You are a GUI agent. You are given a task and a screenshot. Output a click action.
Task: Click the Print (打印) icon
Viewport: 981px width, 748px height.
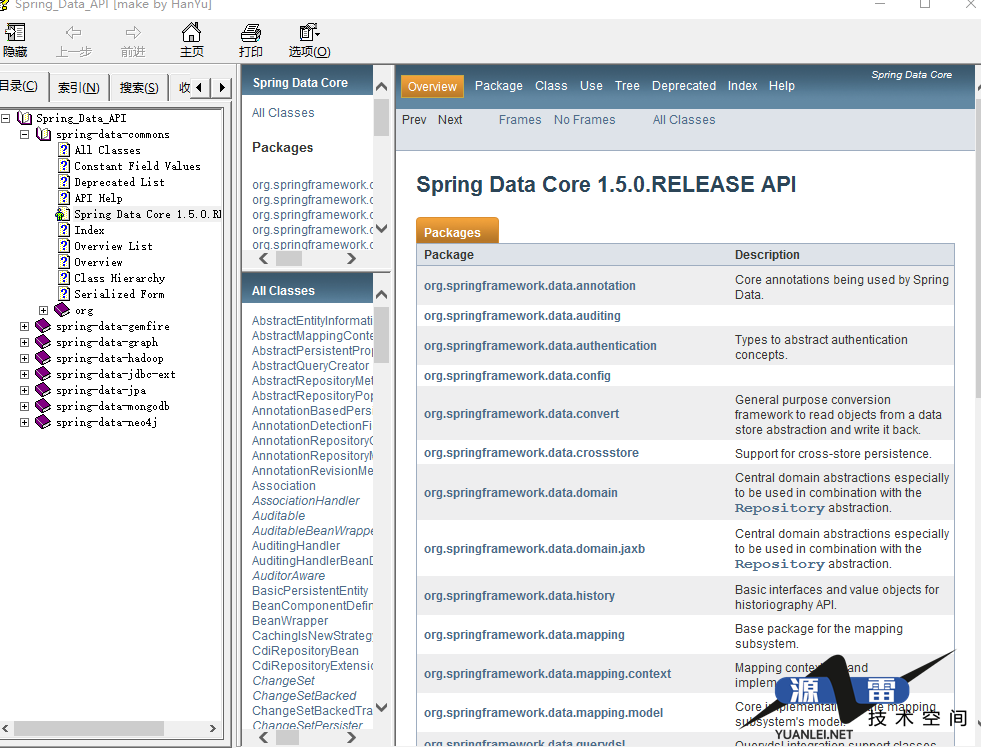(x=250, y=33)
